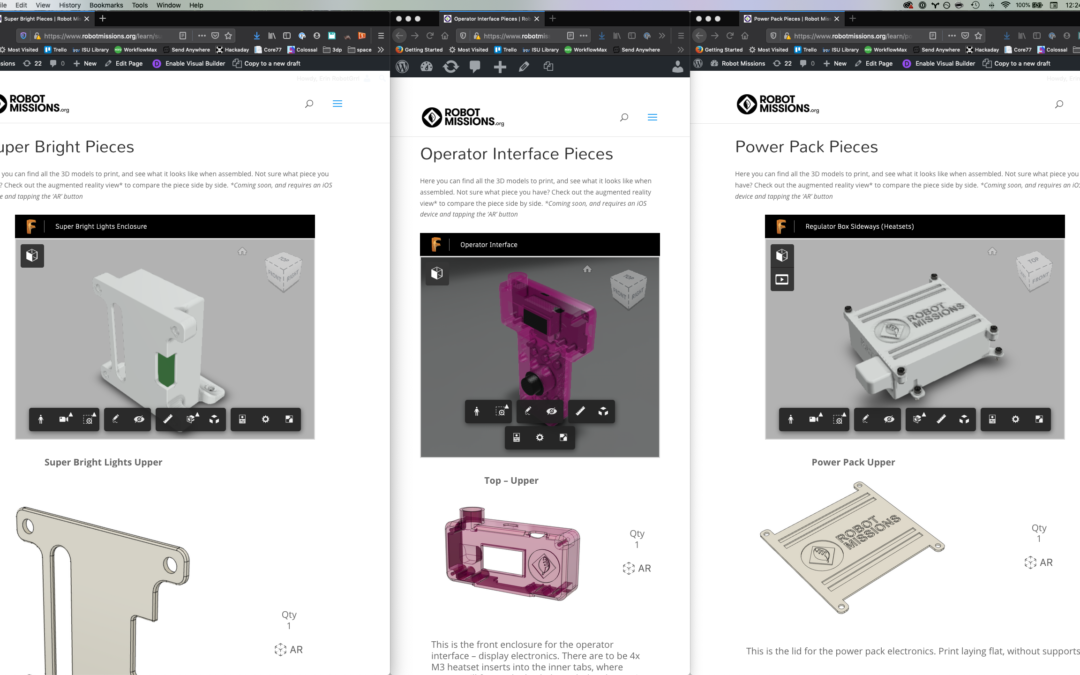The width and height of the screenshot is (1080, 675).
Task: Select markup pencil tool in Super Bright viewer
Action: tap(116, 419)
